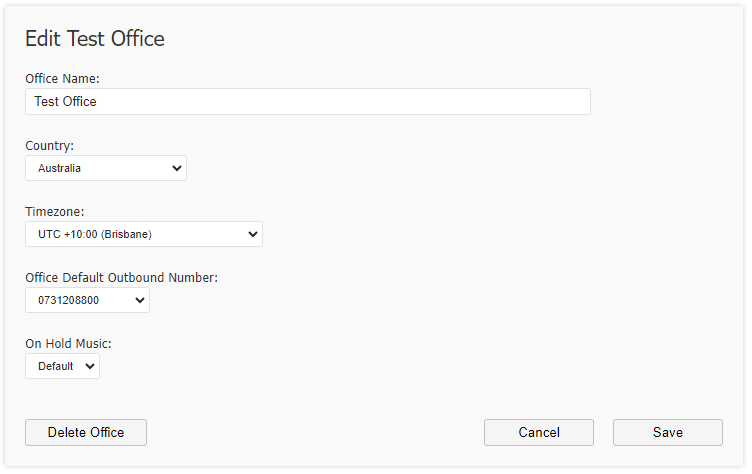Click the chevron arrow beside UTC +10:00 (Brisbane)
Image resolution: width=752 pixels, height=474 pixels.
pos(253,235)
